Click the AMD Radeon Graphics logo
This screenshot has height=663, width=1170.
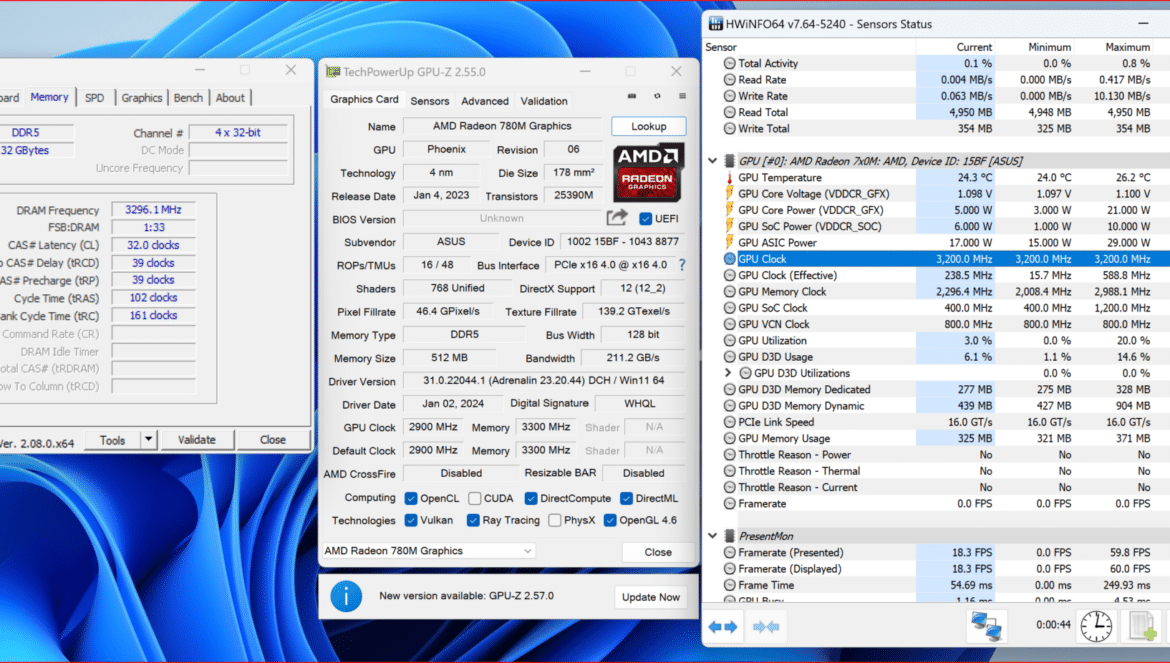pos(648,173)
